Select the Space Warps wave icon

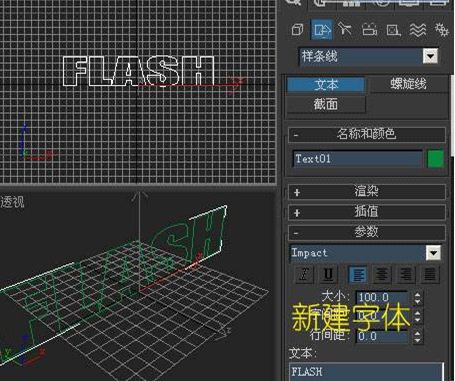417,30
